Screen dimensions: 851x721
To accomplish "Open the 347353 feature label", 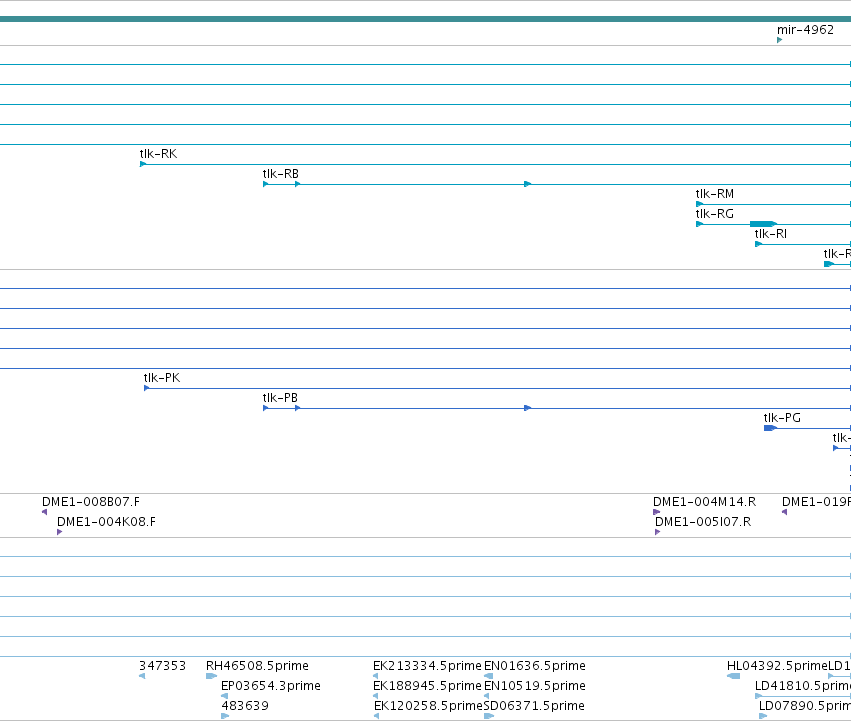I will point(162,666).
